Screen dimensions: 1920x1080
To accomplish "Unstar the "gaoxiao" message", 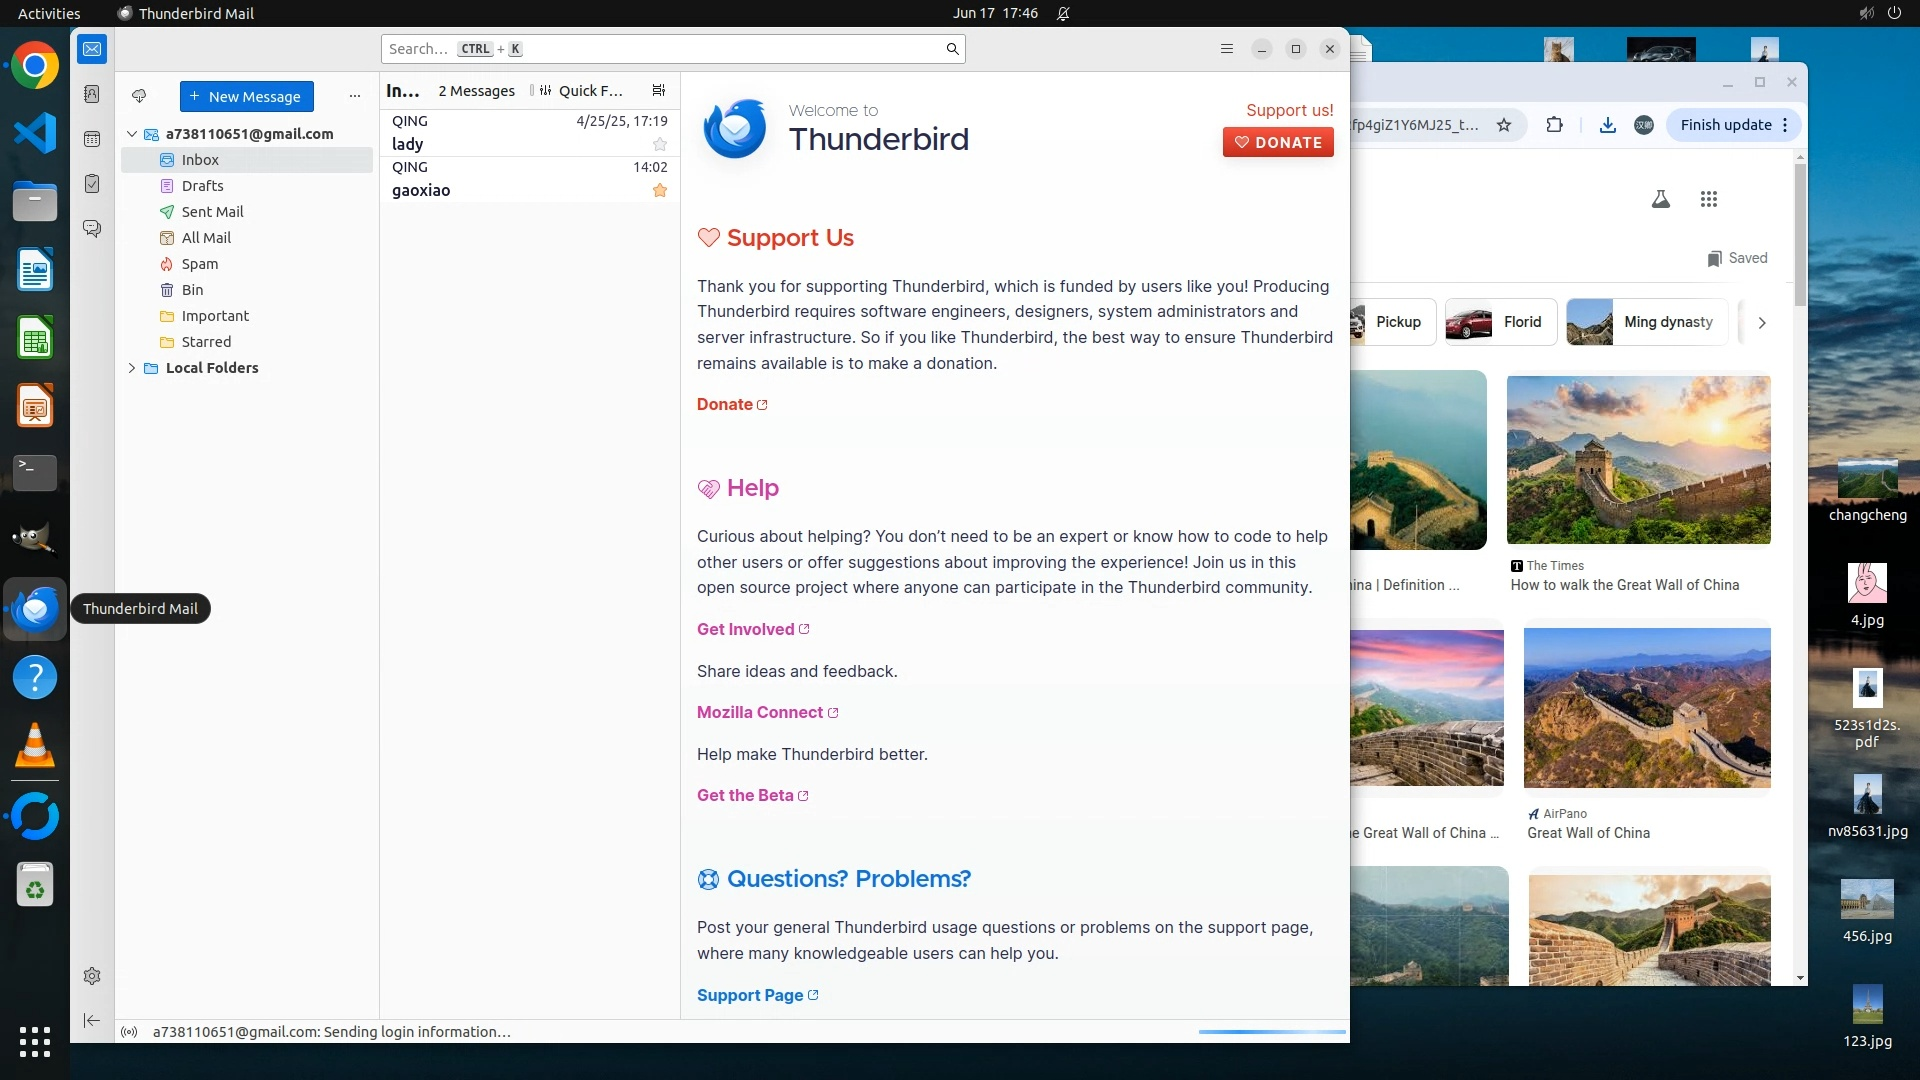I will click(x=660, y=190).
